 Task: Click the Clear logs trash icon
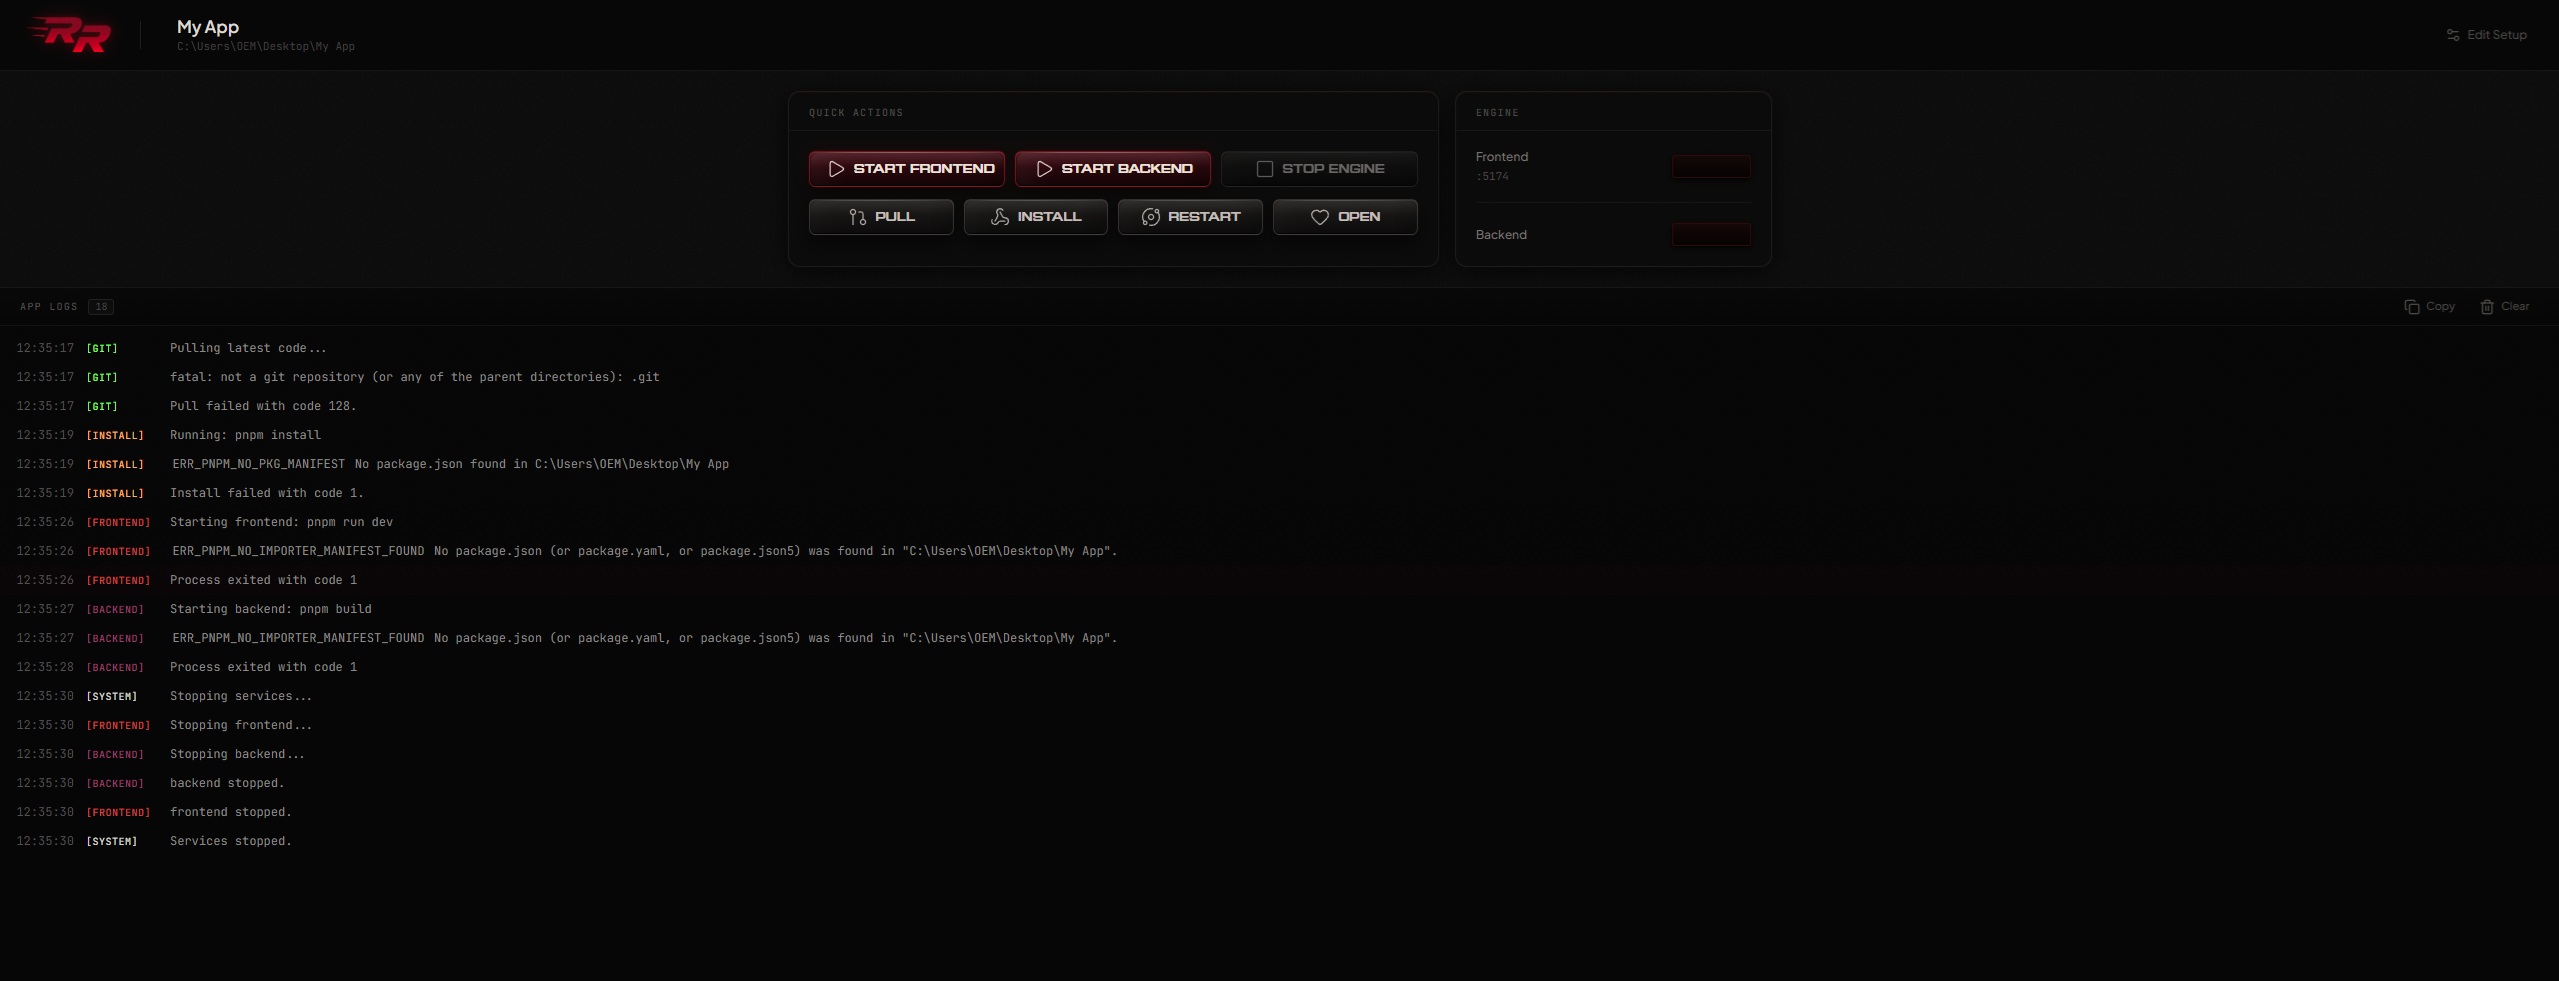click(x=2487, y=307)
